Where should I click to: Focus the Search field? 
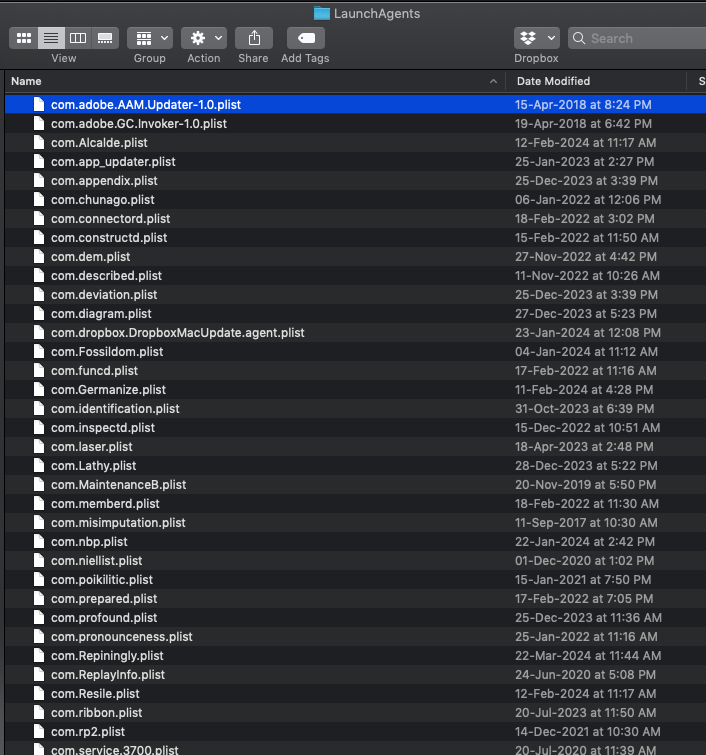click(637, 38)
